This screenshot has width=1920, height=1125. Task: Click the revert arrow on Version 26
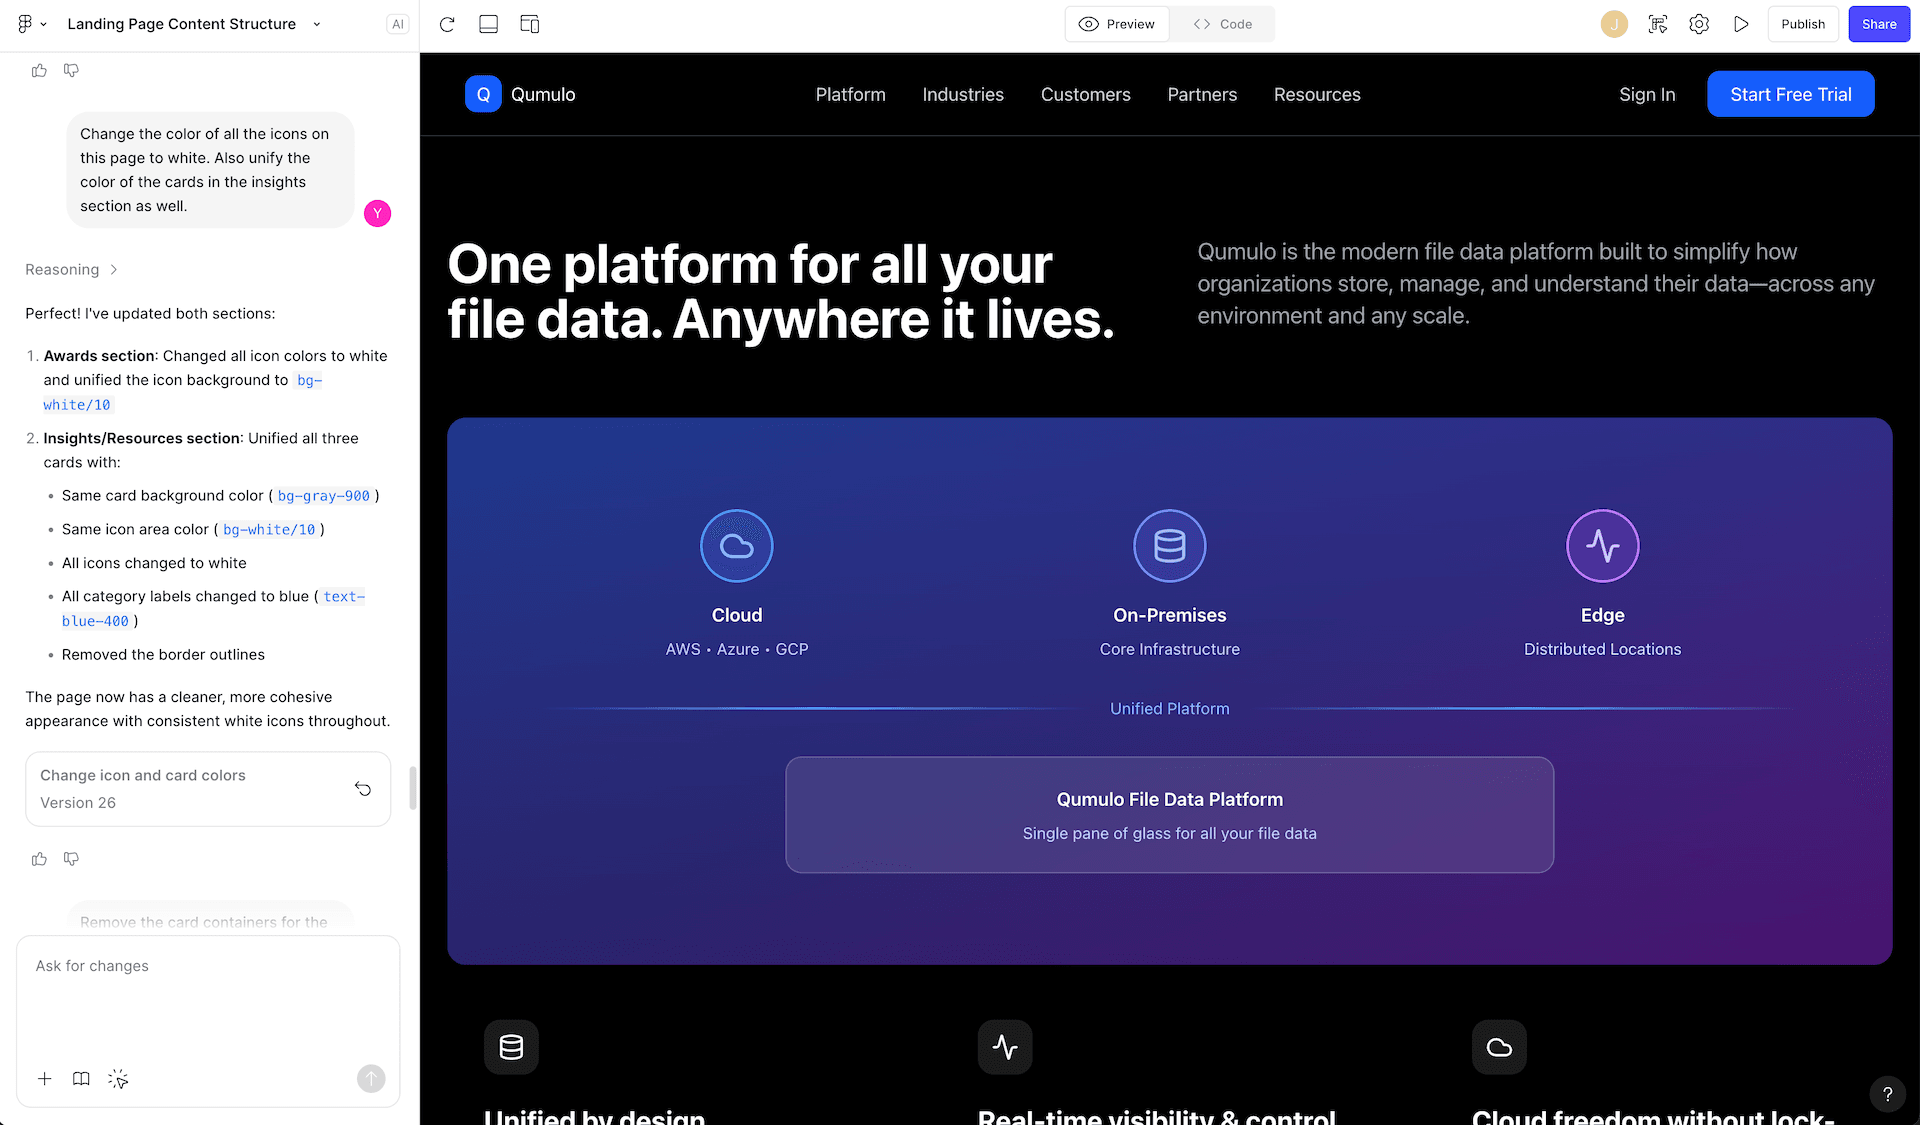tap(363, 789)
